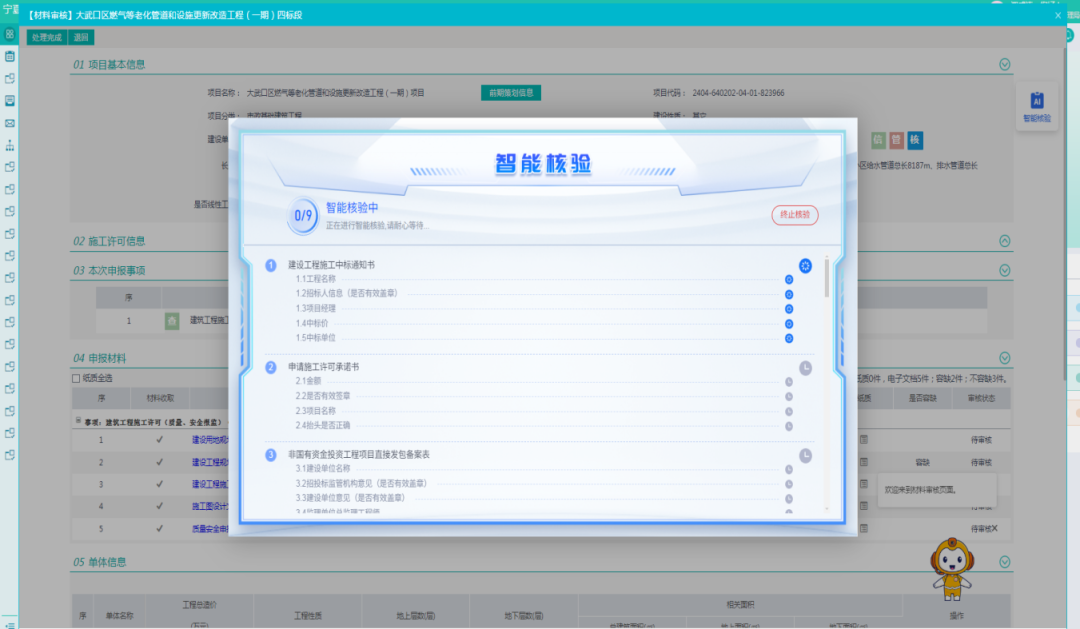Click the orange 管 badge icon
The width and height of the screenshot is (1080, 629).
click(x=896, y=140)
